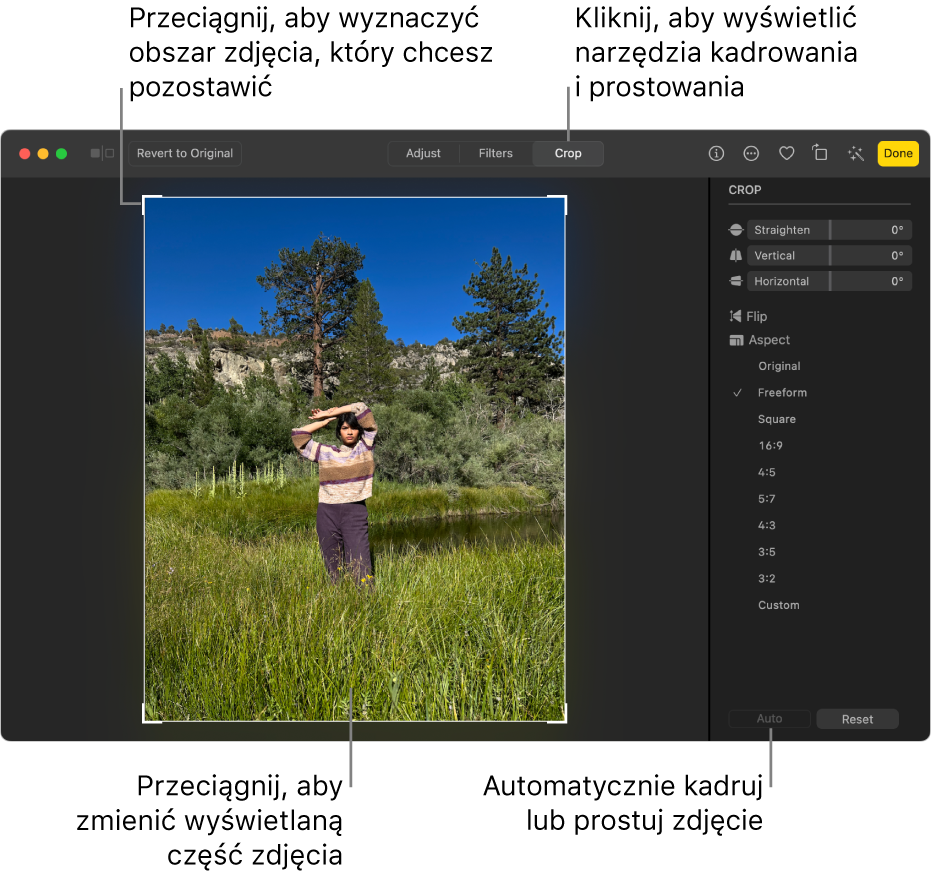Toggle the before/after split view button
931x880 pixels.
(x=102, y=153)
